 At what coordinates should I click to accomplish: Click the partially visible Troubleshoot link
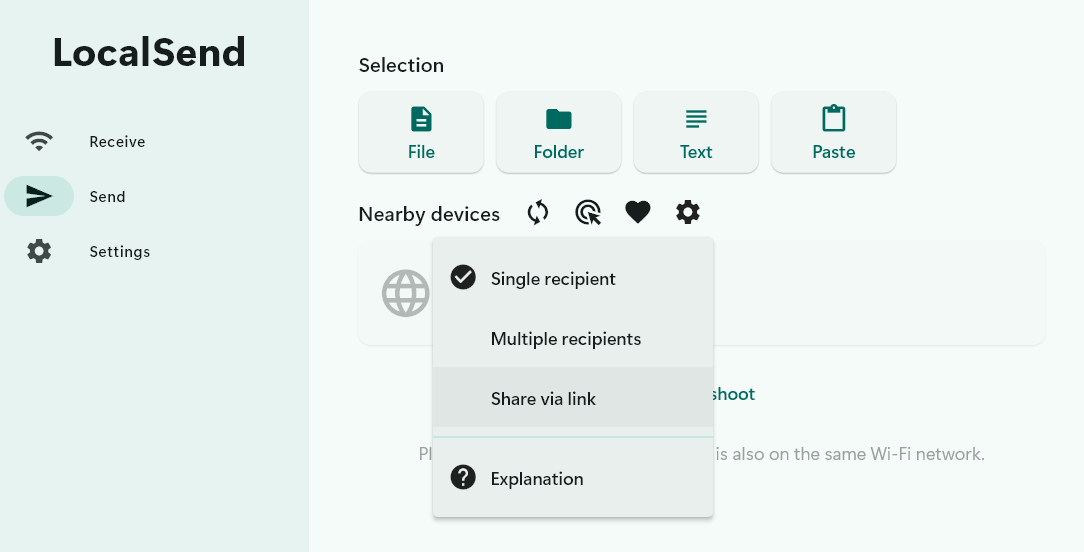(734, 394)
